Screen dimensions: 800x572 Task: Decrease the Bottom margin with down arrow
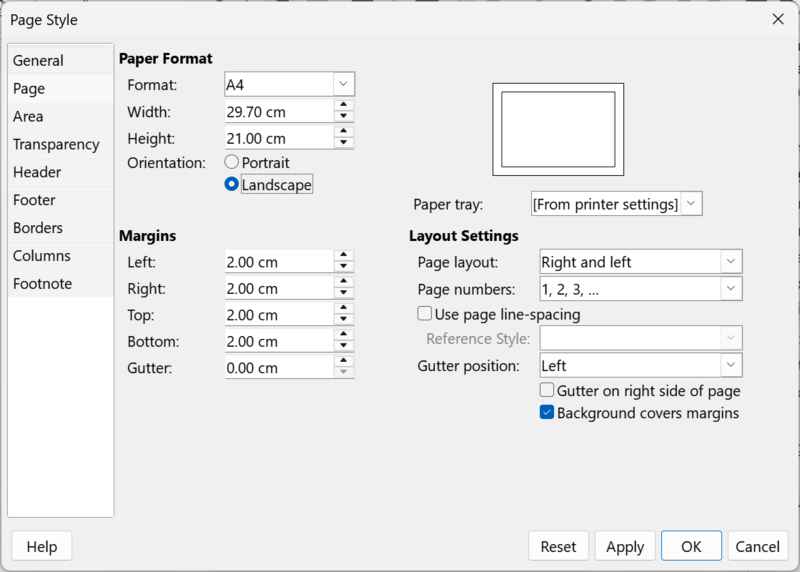[343, 345]
